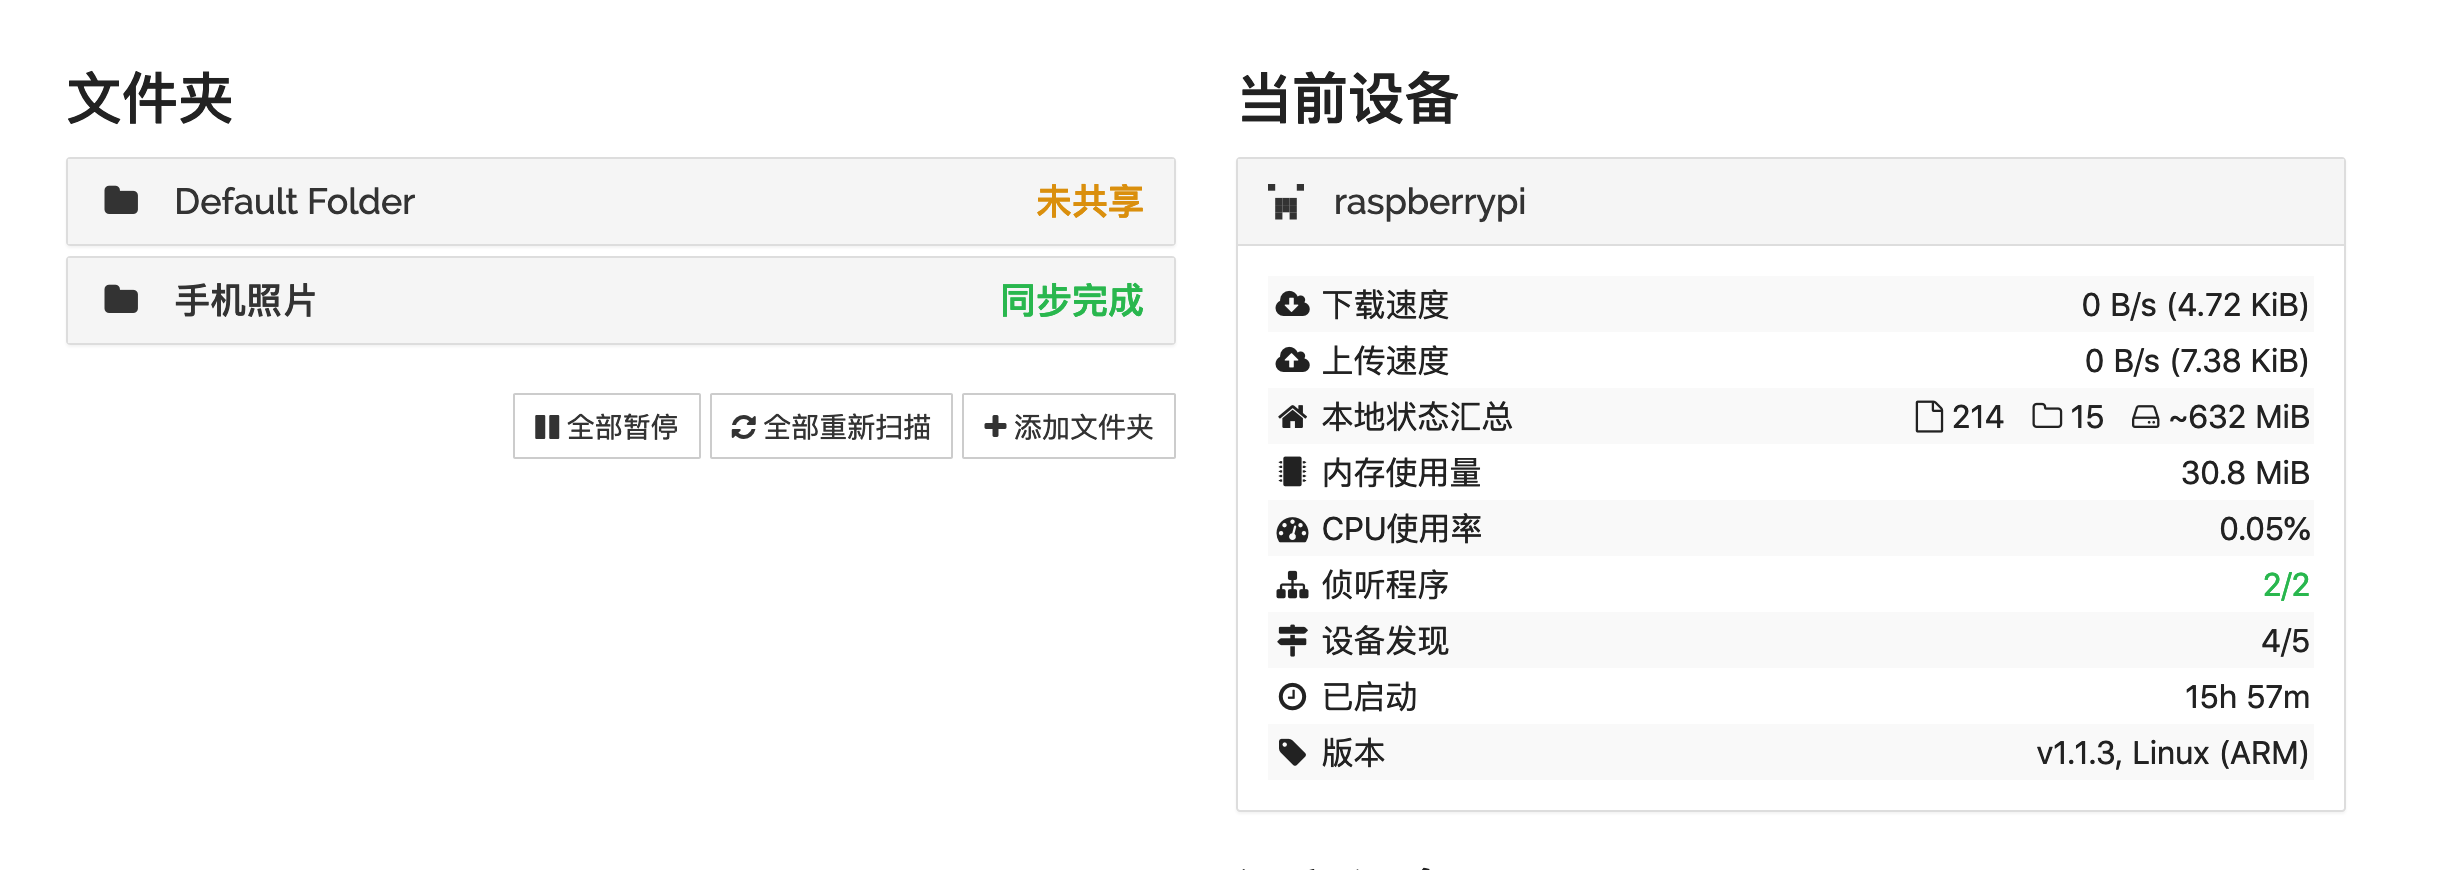Expand the Default Folder panel
The image size is (2450, 870).
(x=620, y=201)
